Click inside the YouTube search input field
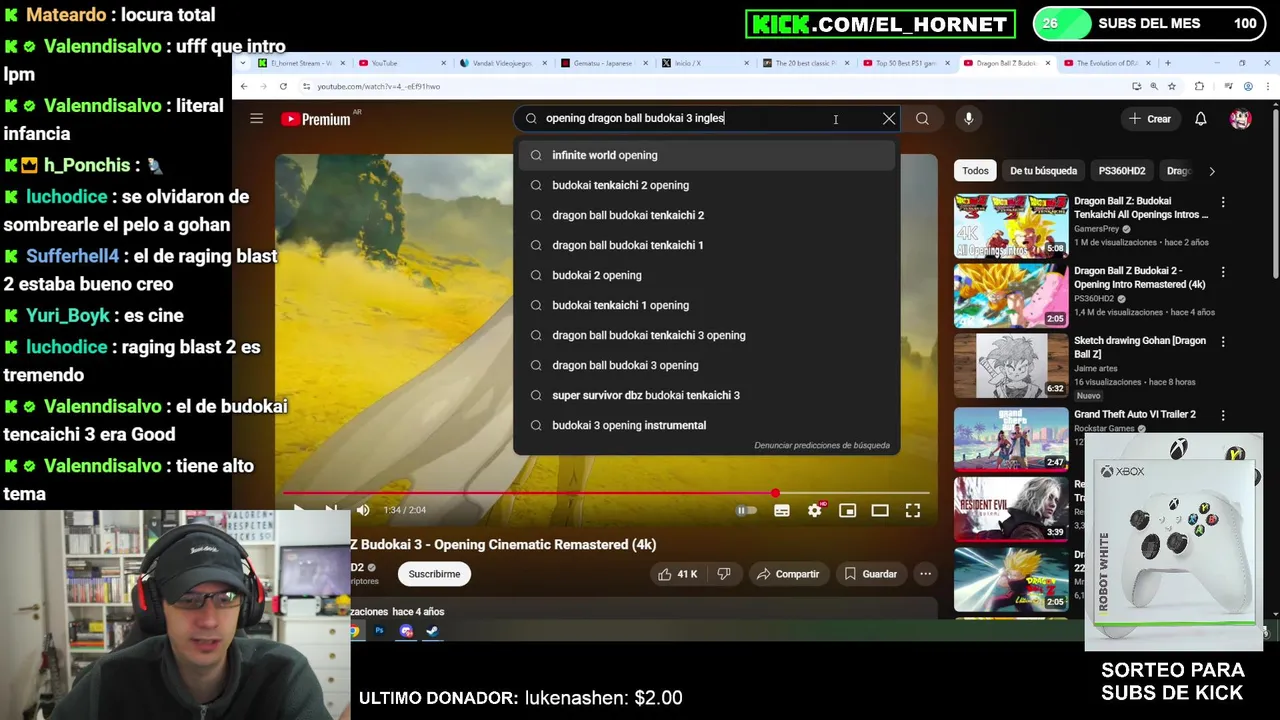The width and height of the screenshot is (1280, 720). click(705, 118)
